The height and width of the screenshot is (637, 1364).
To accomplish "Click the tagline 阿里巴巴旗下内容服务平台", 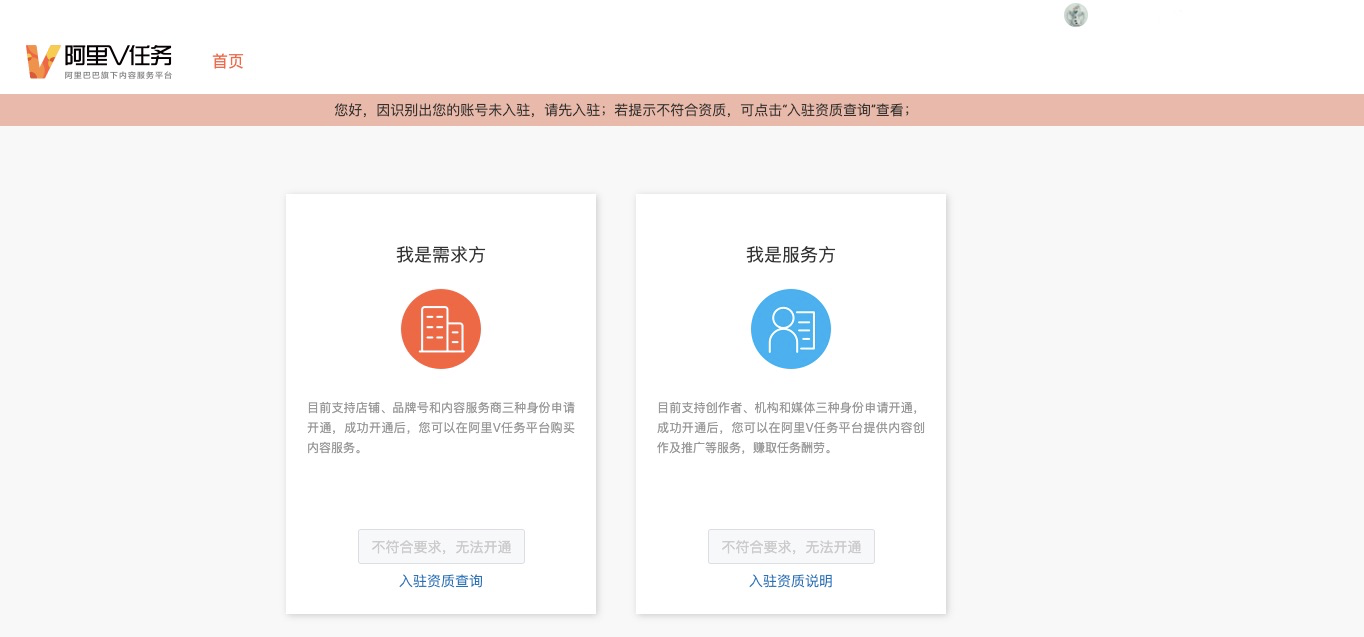I will pyautogui.click(x=118, y=76).
